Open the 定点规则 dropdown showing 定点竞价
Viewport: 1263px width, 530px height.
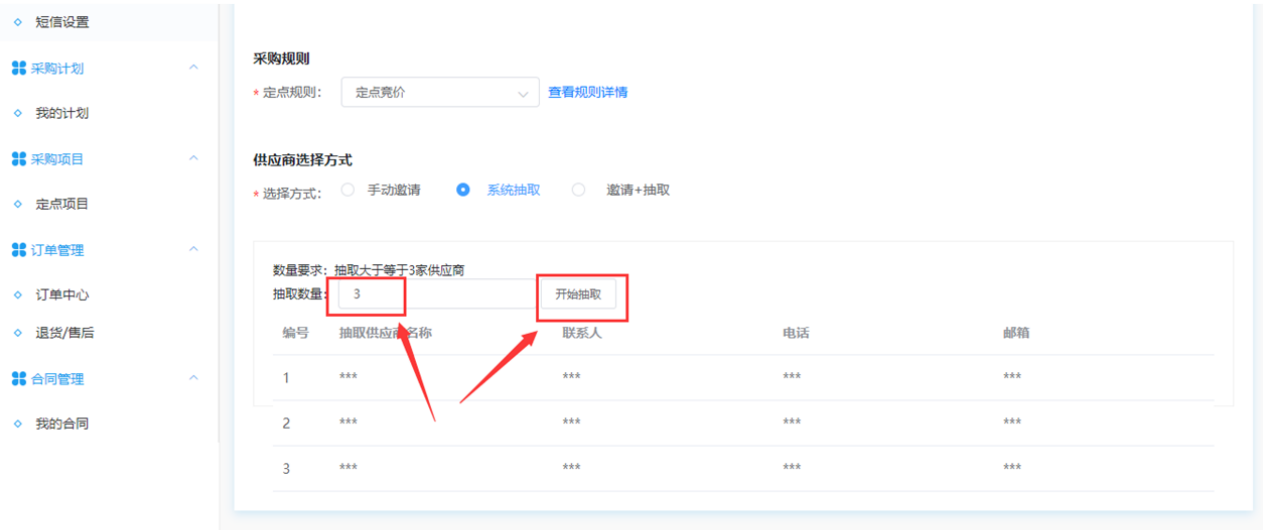(440, 93)
